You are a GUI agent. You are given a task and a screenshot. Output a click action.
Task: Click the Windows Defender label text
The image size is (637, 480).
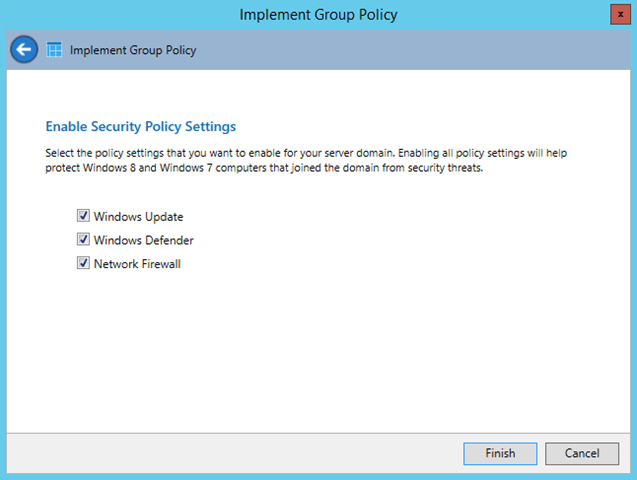pos(144,240)
